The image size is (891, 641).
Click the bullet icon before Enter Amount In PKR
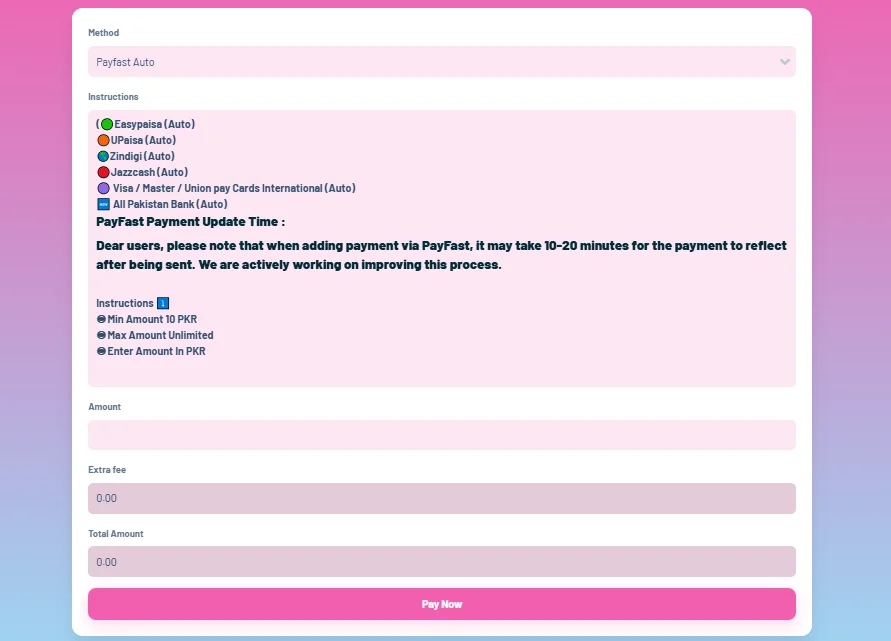[101, 351]
